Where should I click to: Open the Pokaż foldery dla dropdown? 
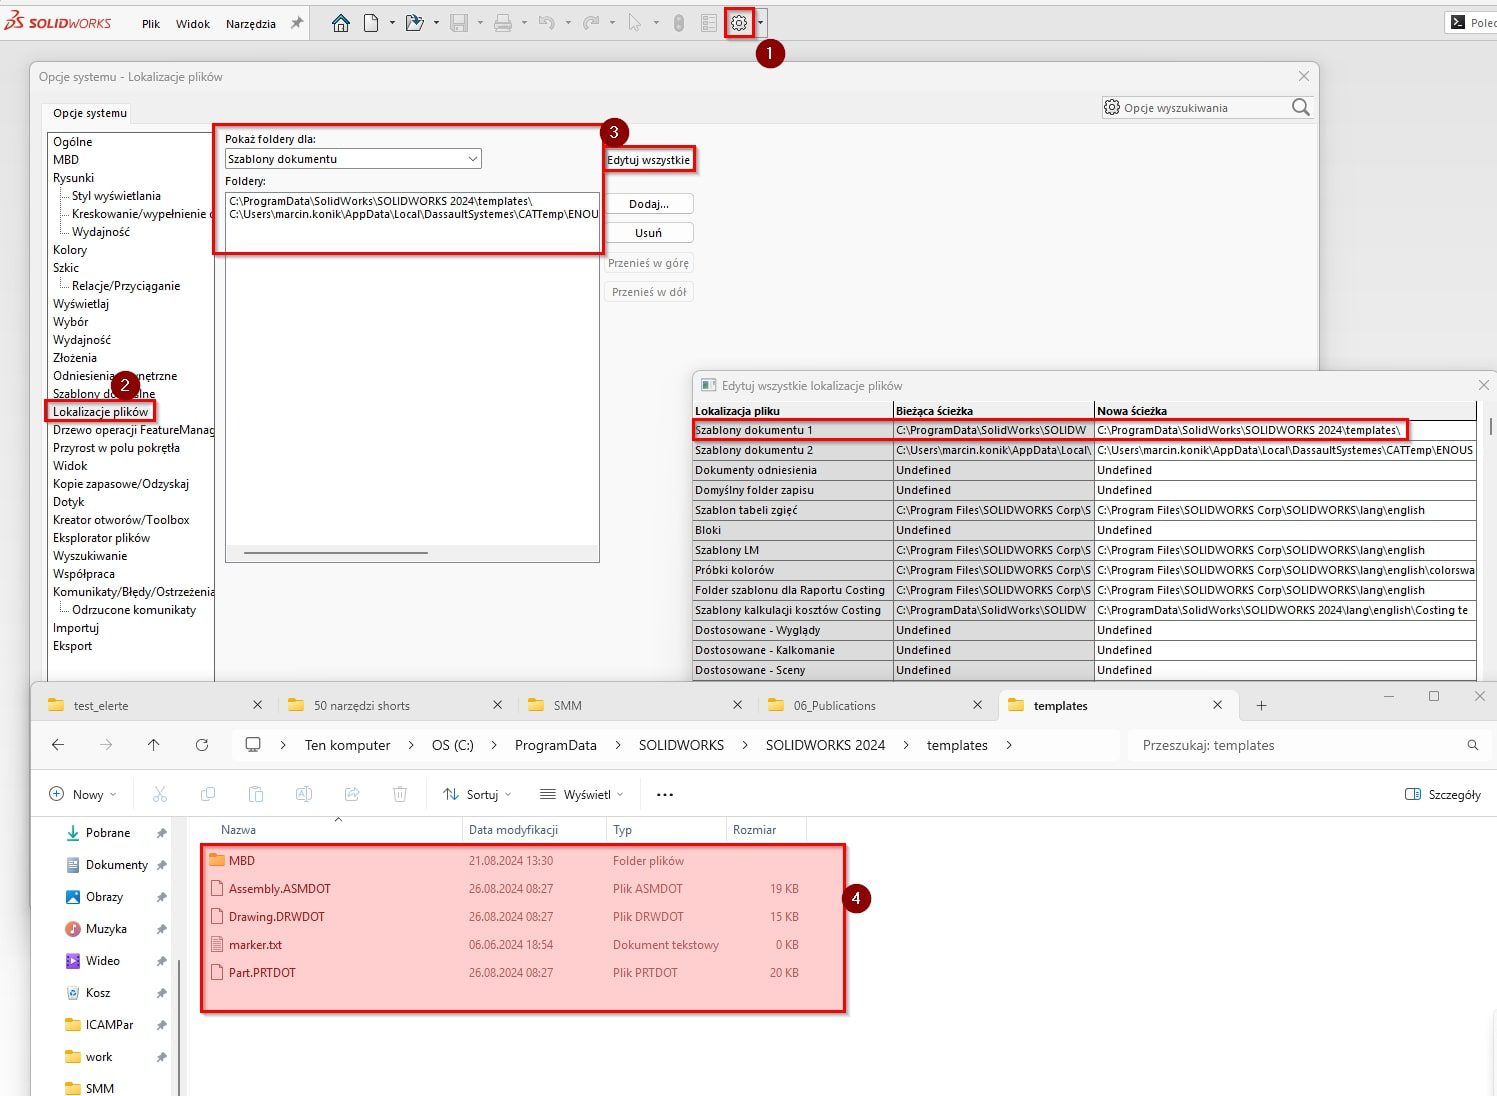click(353, 159)
